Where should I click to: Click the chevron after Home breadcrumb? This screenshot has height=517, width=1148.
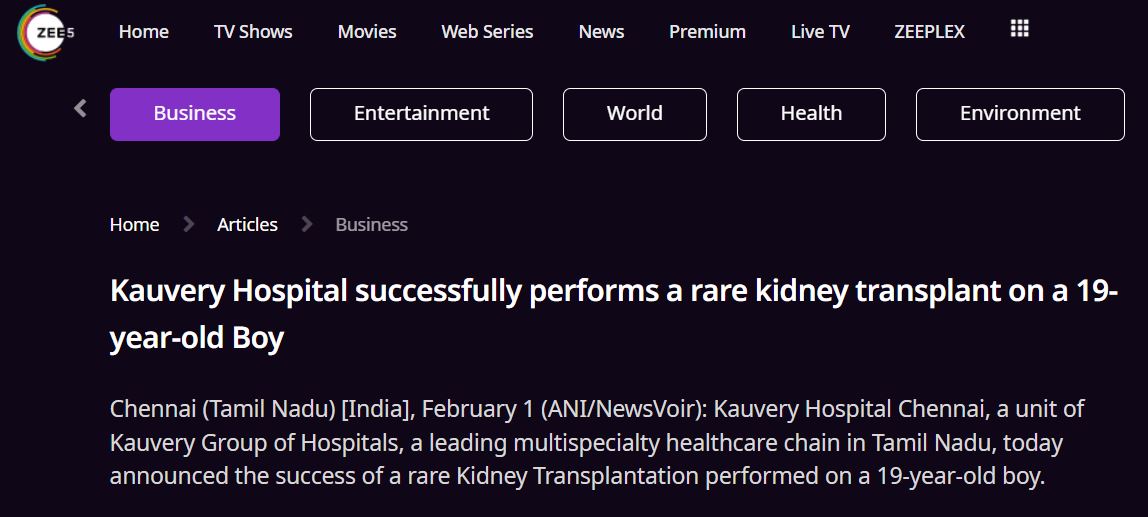click(x=188, y=224)
